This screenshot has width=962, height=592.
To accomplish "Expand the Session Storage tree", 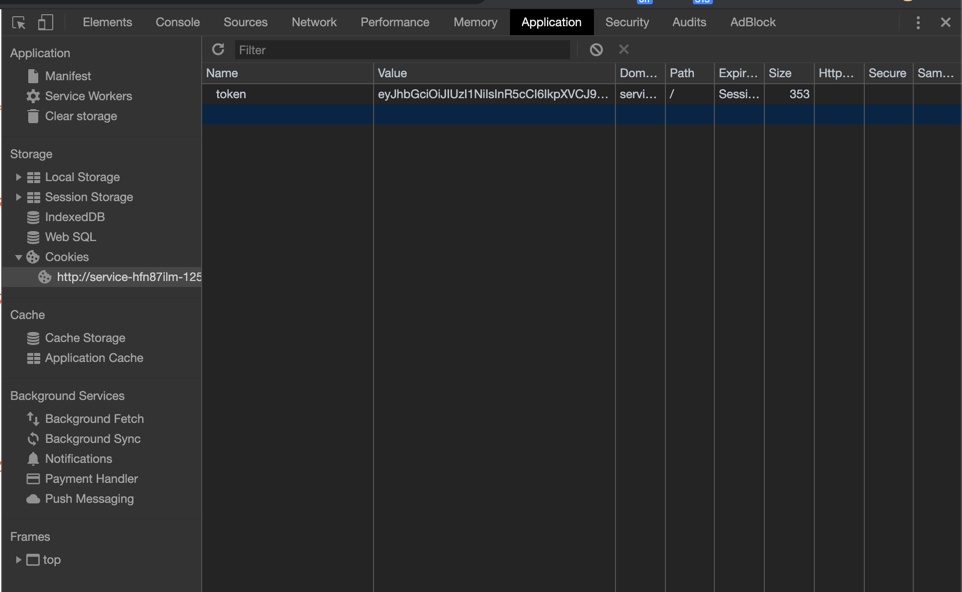I will pos(18,197).
